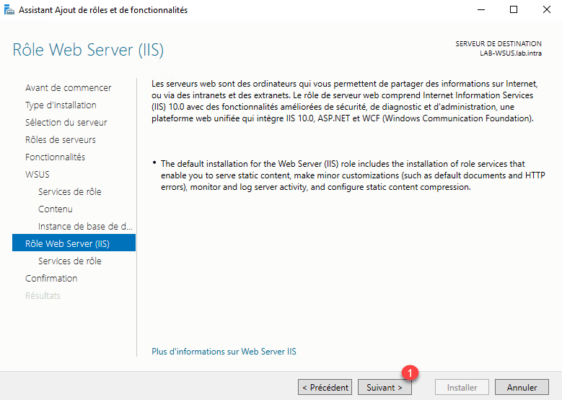Viewport: 562px width, 400px height.
Task: Open Plus d'informations sur Web Server IIS link
Action: coord(224,352)
